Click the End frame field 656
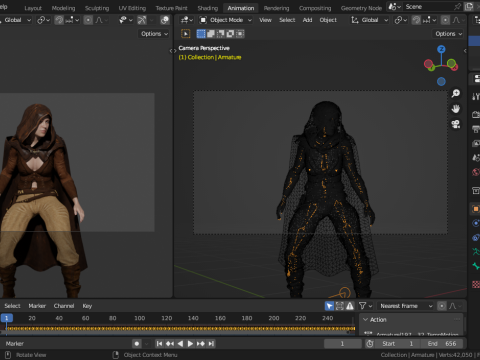 pos(442,344)
